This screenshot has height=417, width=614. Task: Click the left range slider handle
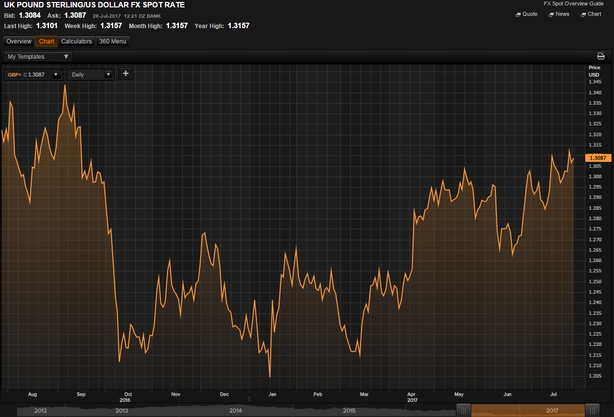[464, 411]
